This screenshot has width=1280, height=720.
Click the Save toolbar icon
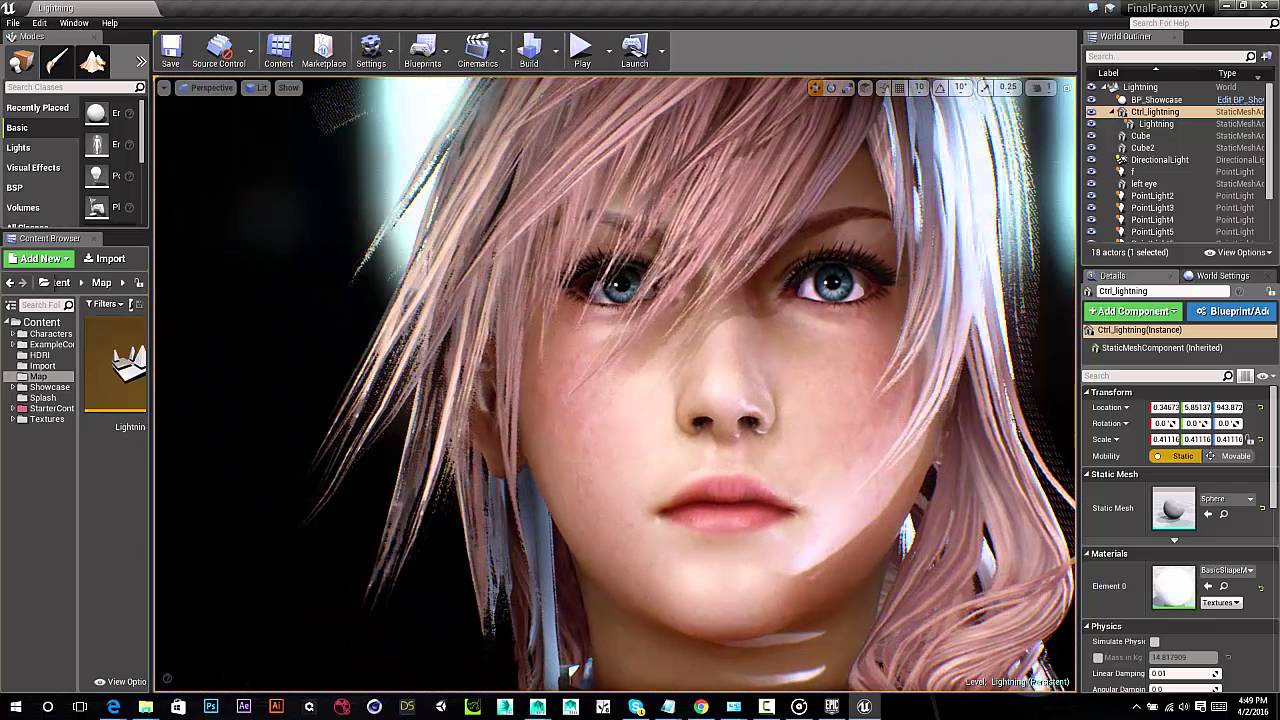(x=171, y=51)
